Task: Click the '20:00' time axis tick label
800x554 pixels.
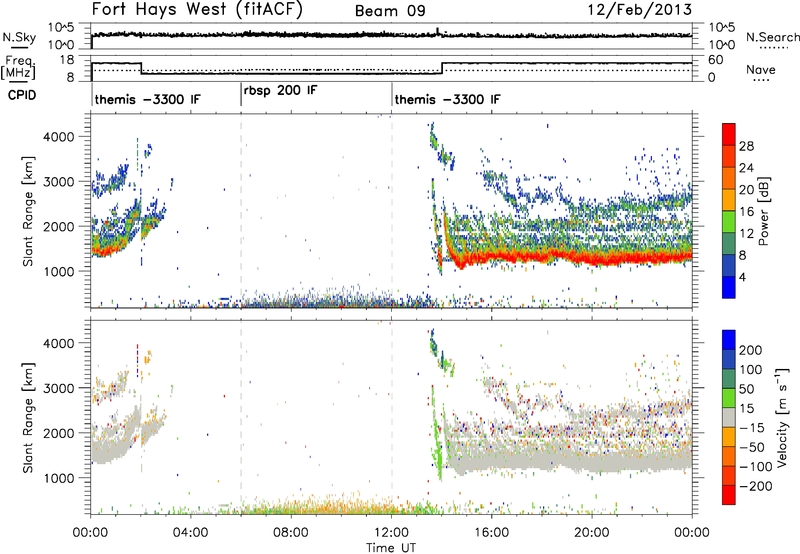Action: [592, 533]
